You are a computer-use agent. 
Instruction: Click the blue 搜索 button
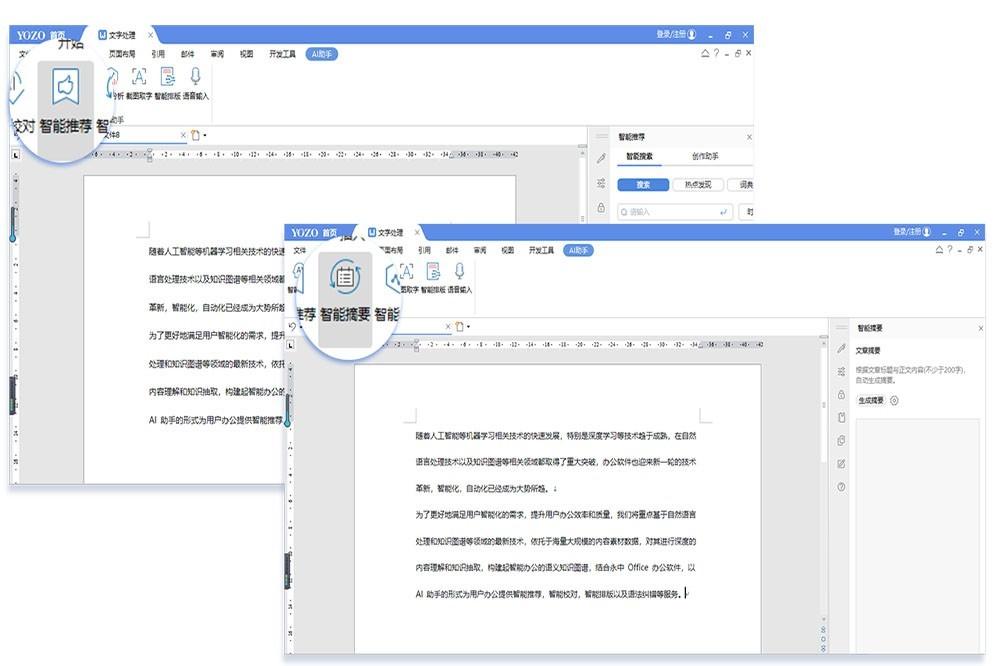643,184
